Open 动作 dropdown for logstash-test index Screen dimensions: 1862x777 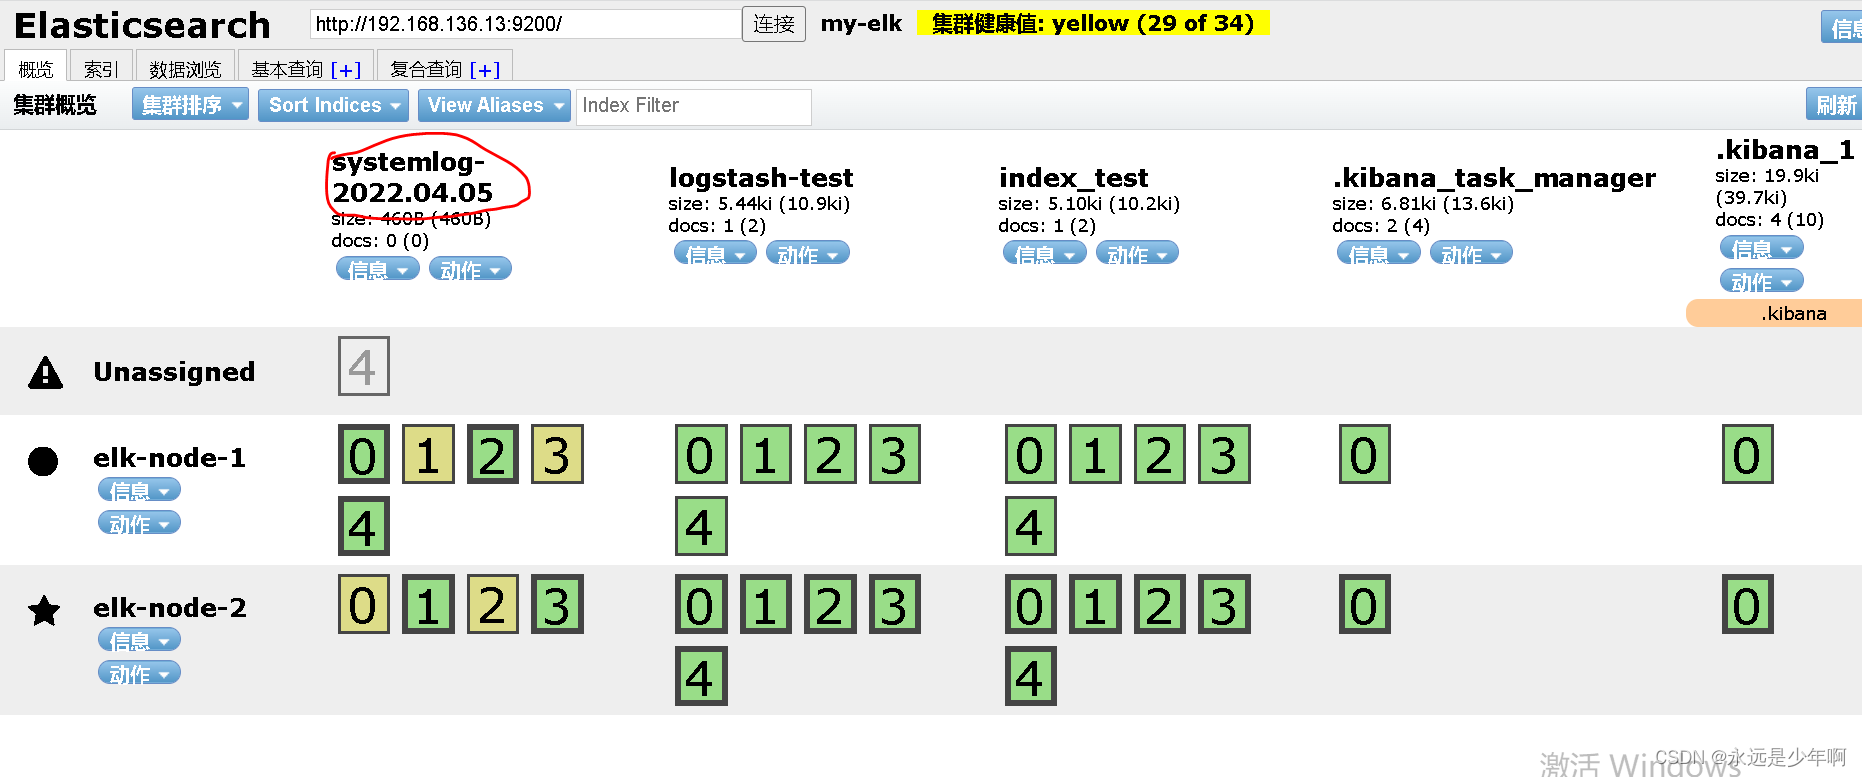coord(808,253)
